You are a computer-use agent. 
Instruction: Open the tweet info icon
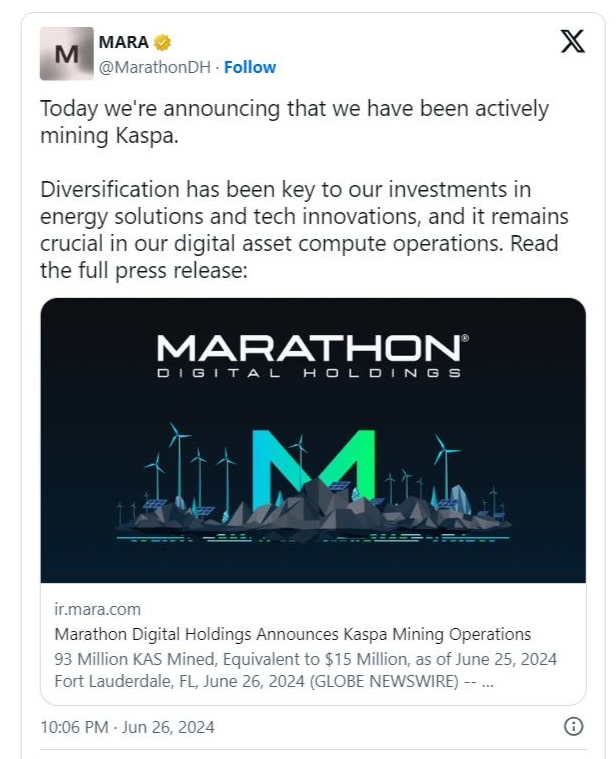pyautogui.click(x=574, y=727)
